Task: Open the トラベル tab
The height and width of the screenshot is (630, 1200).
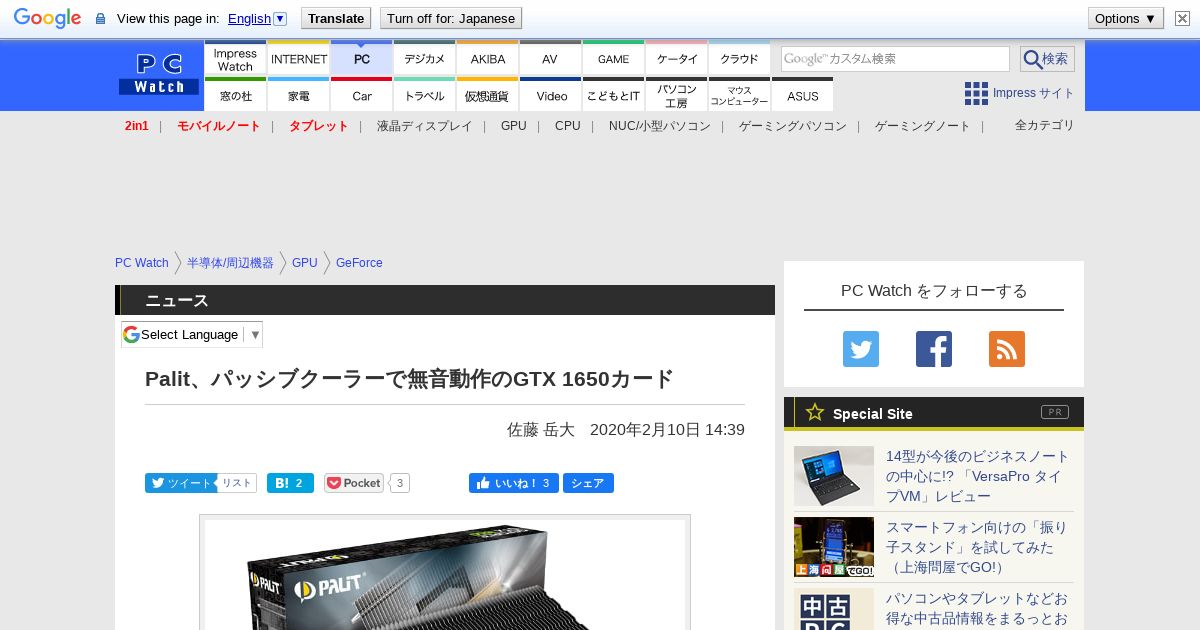Action: pos(425,95)
